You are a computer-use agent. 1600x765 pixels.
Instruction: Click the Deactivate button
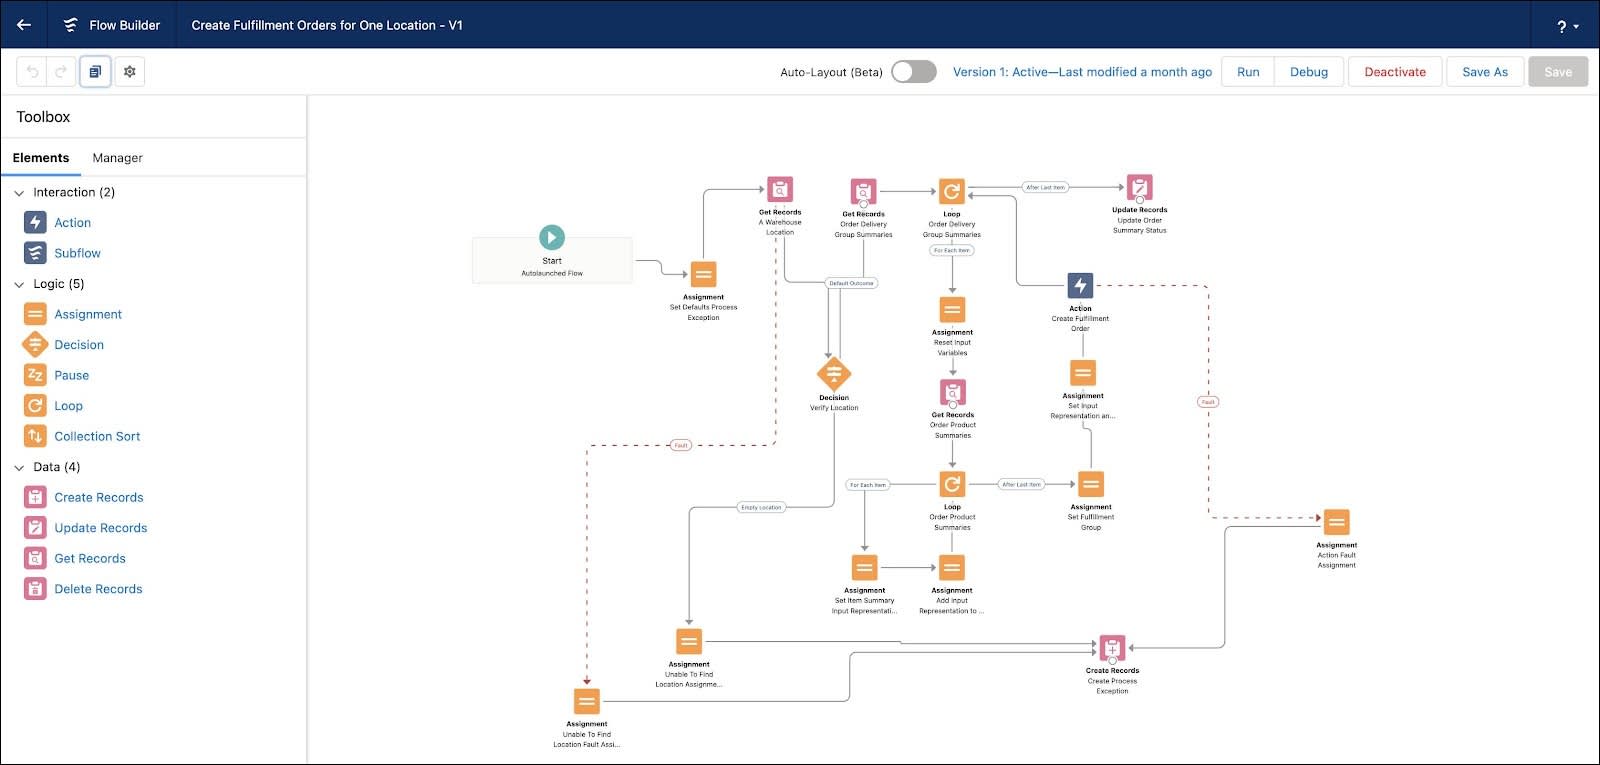(1395, 72)
